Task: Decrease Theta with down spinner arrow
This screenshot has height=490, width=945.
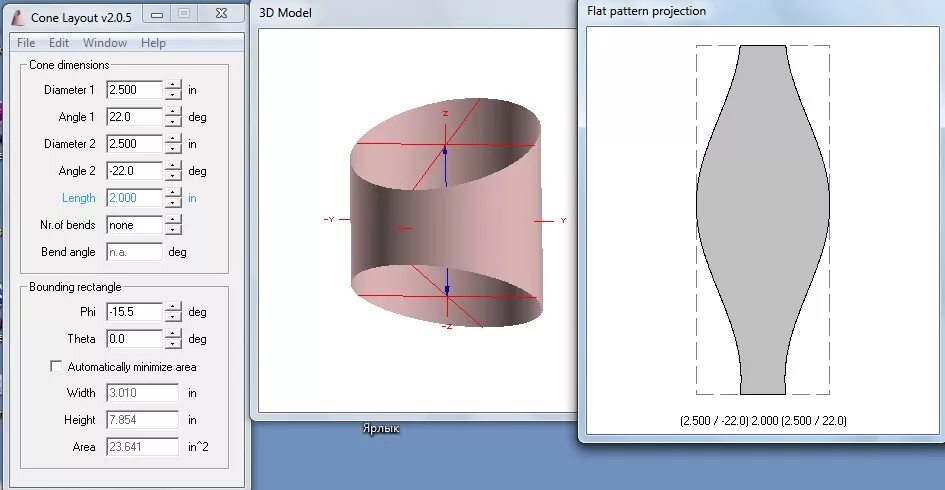Action: point(173,344)
